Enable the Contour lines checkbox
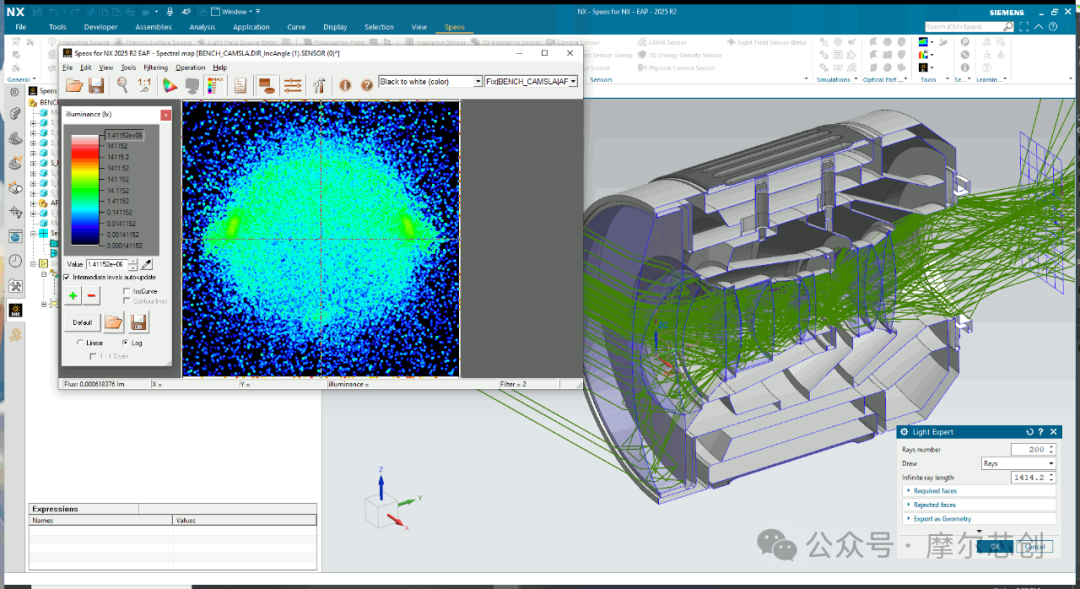Viewport: 1080px width, 589px height. point(126,301)
